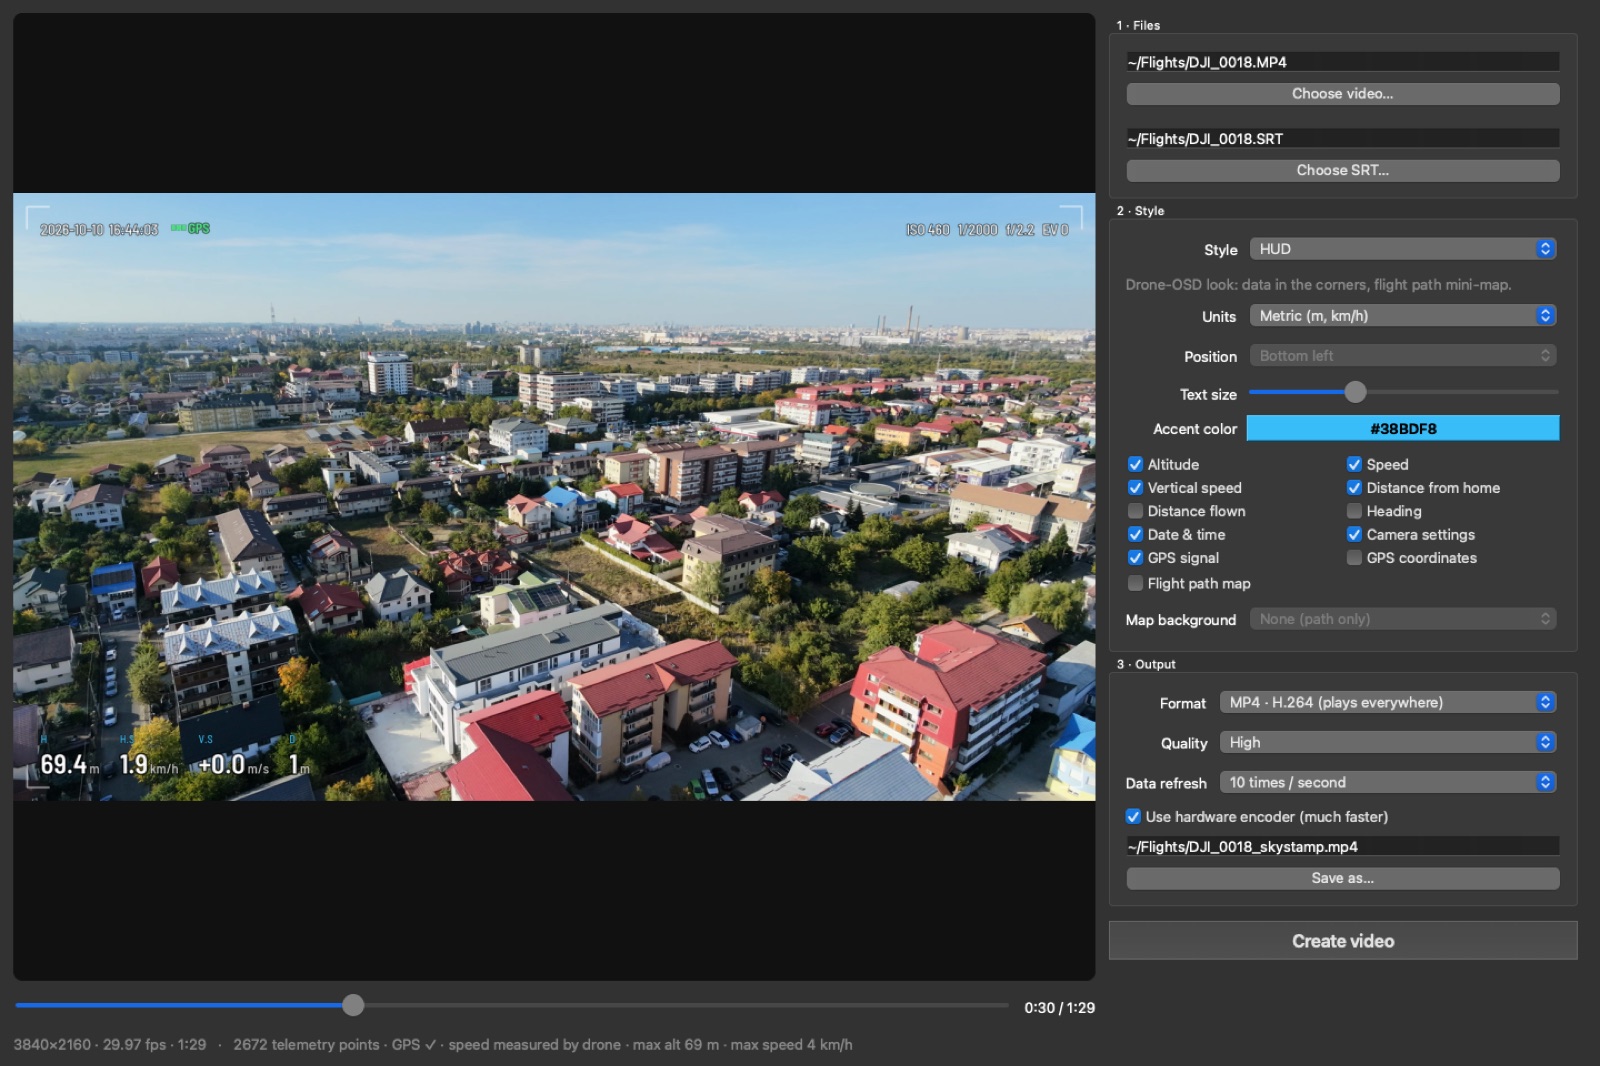Uncheck the Camera settings checkbox
Screen dimensions: 1600x1066
click(x=1354, y=535)
